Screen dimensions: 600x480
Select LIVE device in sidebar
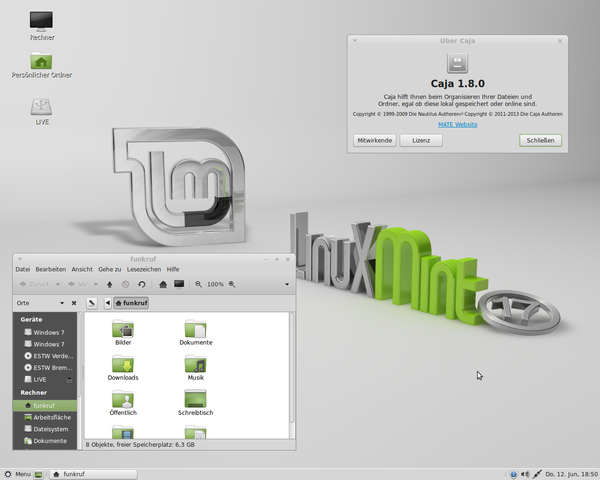(x=40, y=380)
